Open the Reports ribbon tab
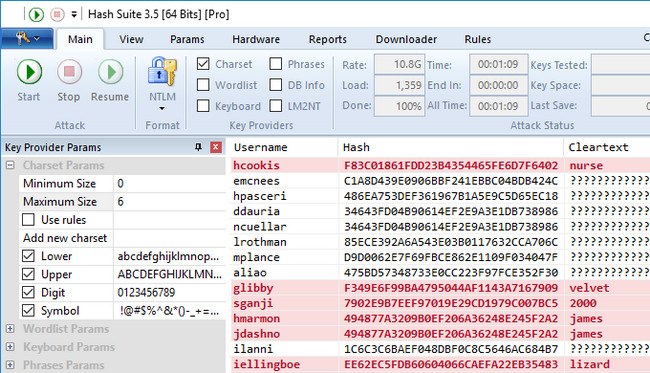Viewport: 650px width, 373px height. (327, 39)
